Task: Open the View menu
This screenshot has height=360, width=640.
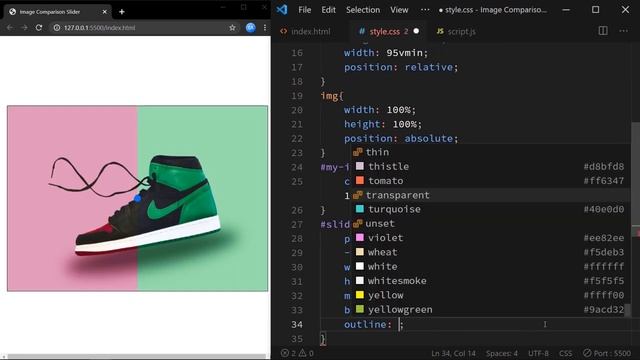Action: 399,10
